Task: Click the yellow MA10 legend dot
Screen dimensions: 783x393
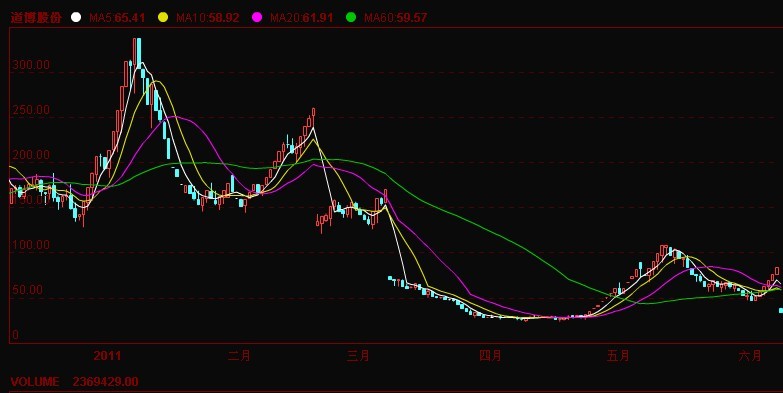Action: tap(163, 17)
